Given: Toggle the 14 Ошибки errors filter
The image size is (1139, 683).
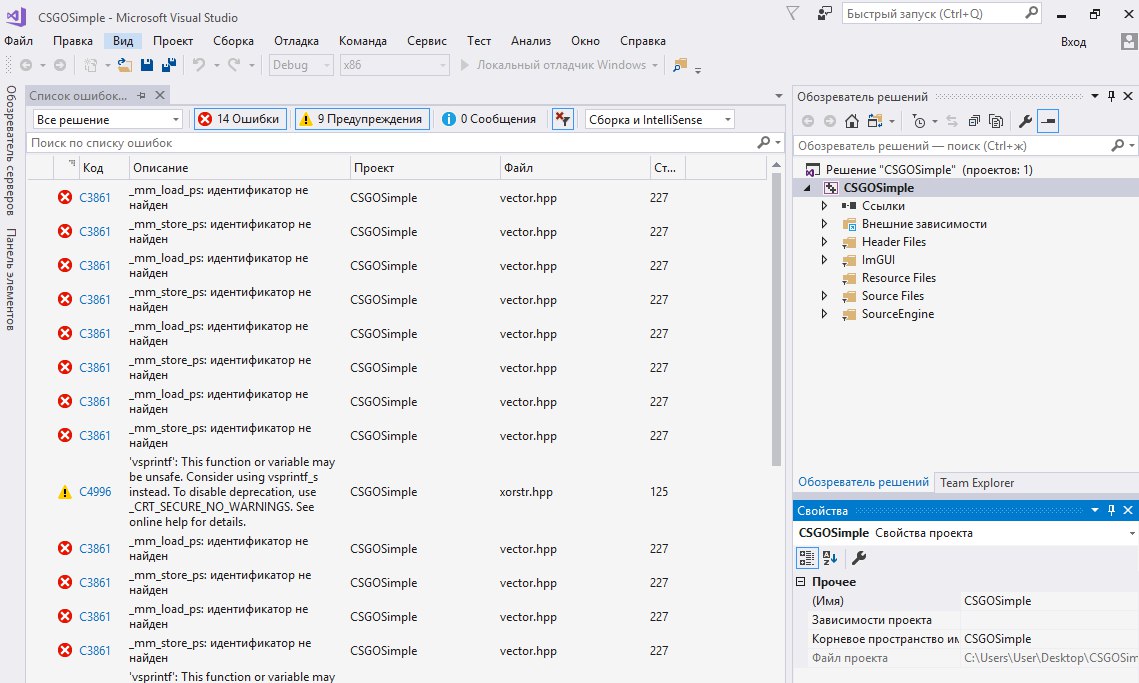Looking at the screenshot, I should coord(240,119).
